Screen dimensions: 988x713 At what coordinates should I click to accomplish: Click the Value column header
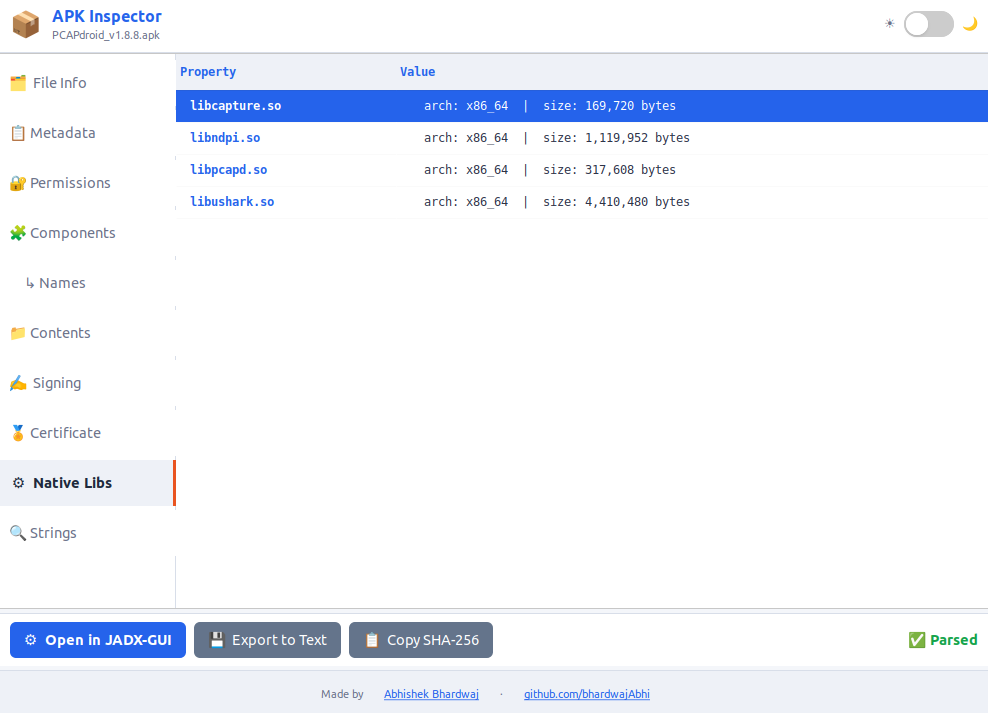(417, 72)
